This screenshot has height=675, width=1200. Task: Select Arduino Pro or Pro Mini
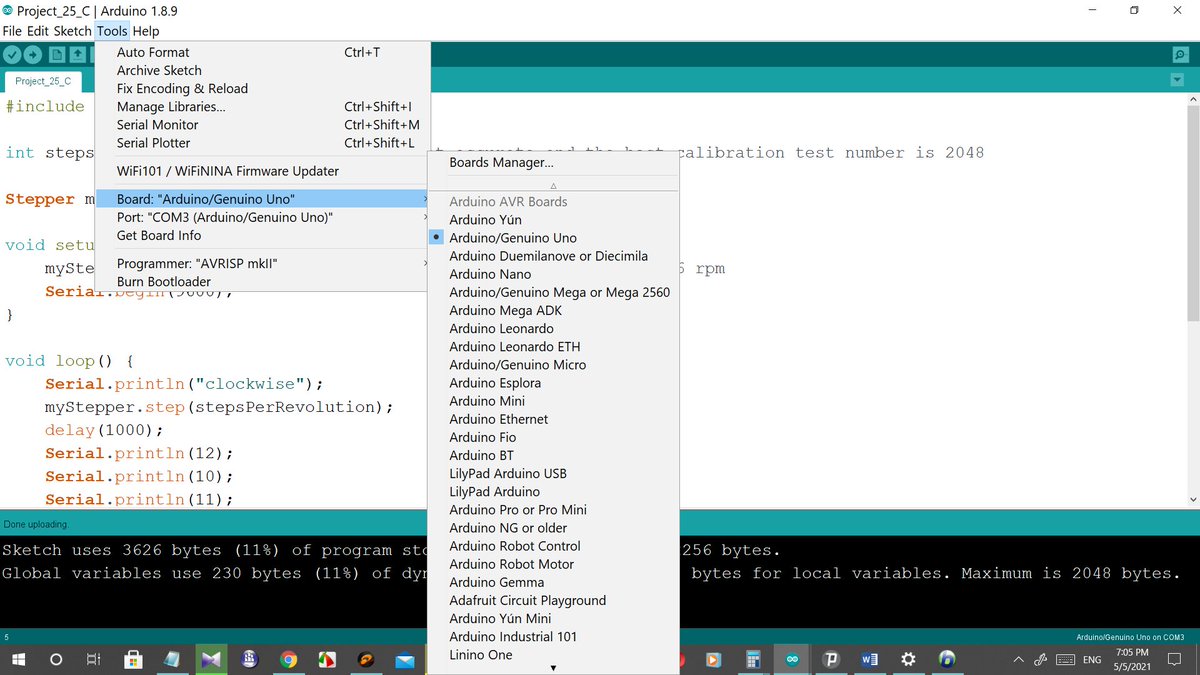pyautogui.click(x=553, y=509)
